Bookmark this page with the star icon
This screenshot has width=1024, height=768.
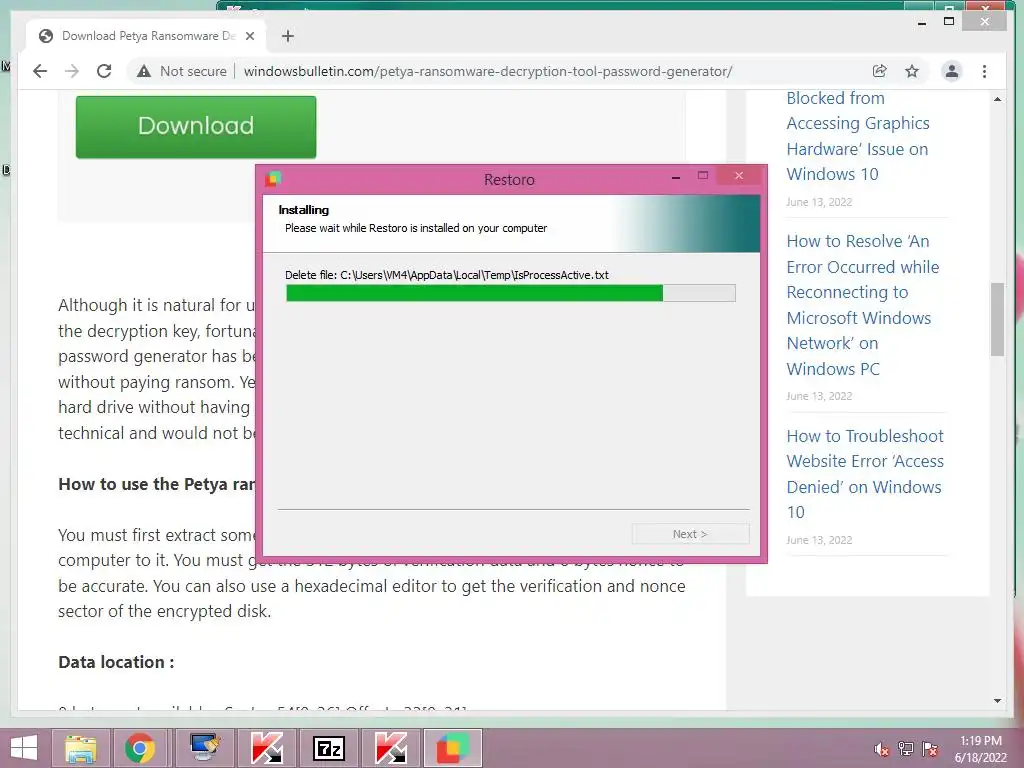pyautogui.click(x=912, y=71)
